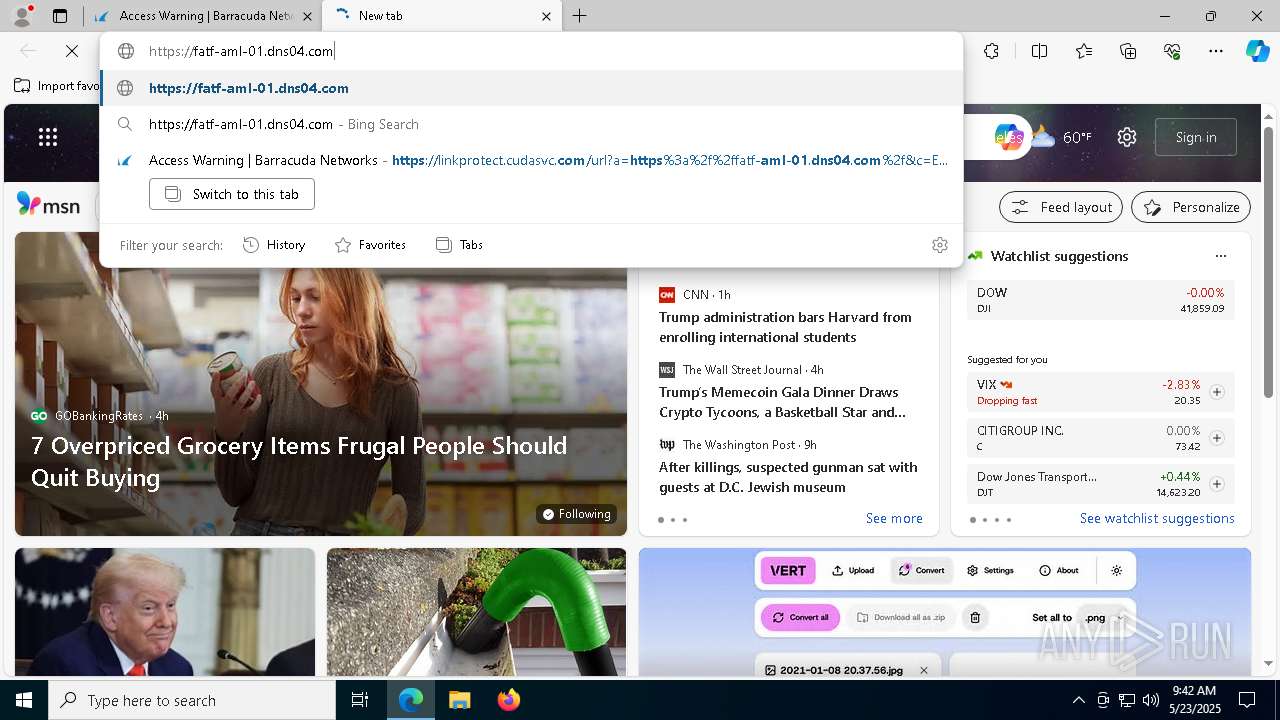Open Washington Post D.C. museum article

click(788, 477)
